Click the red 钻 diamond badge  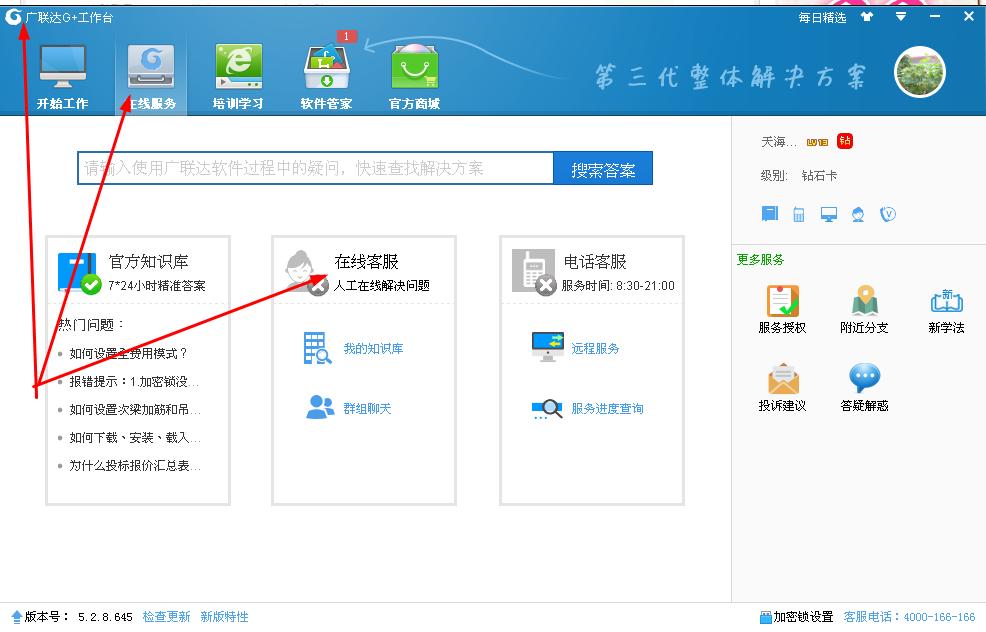point(845,141)
